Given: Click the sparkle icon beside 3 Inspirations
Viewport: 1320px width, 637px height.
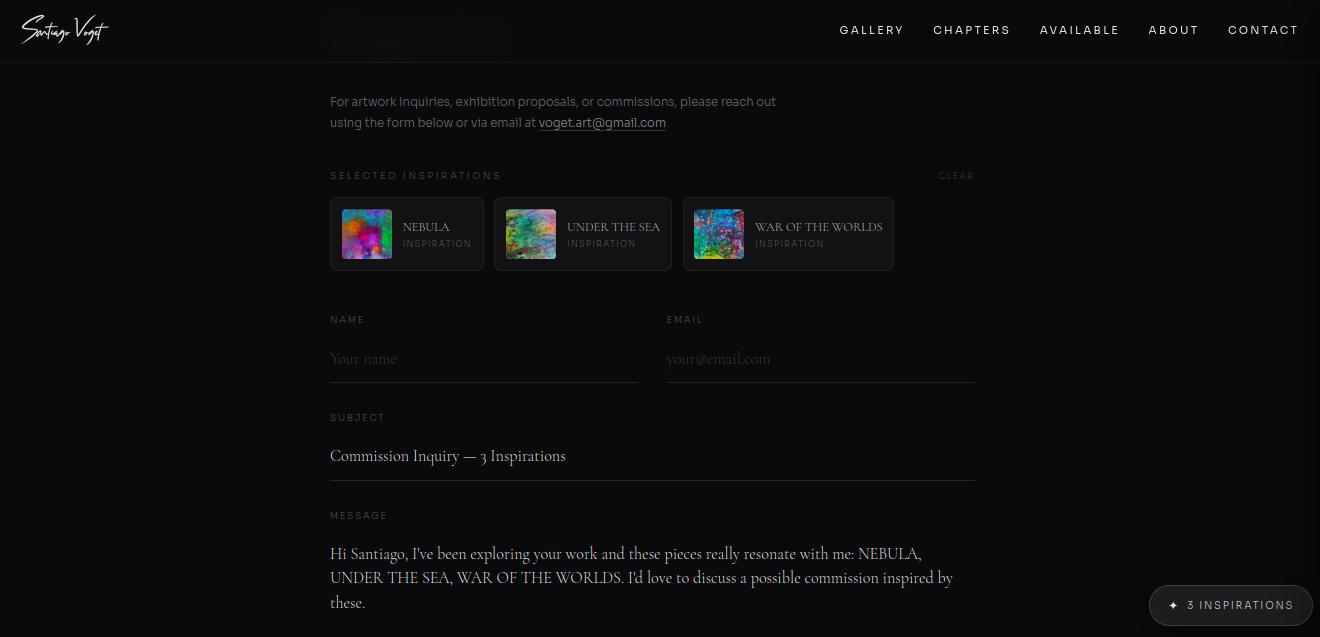Looking at the screenshot, I should coord(1173,605).
